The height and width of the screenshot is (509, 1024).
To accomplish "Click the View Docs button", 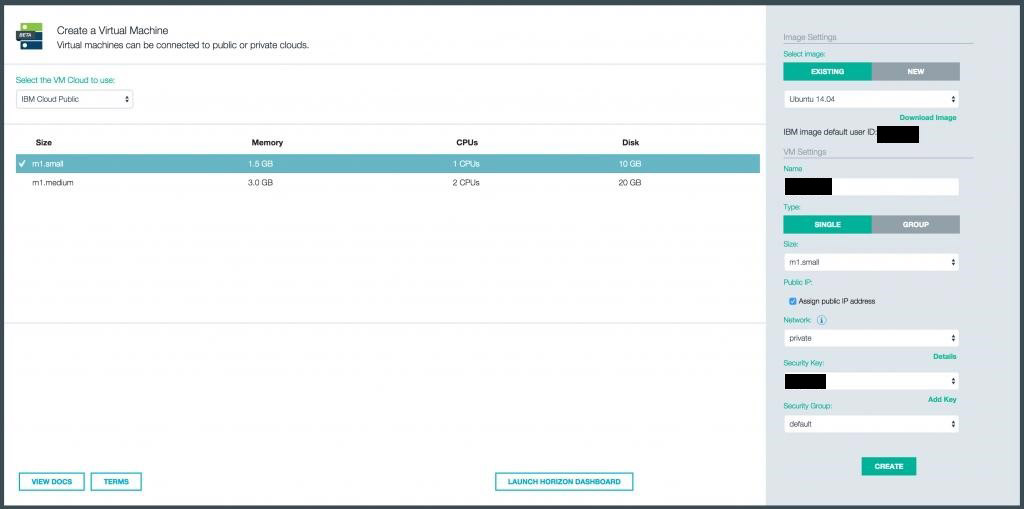I will [x=52, y=482].
